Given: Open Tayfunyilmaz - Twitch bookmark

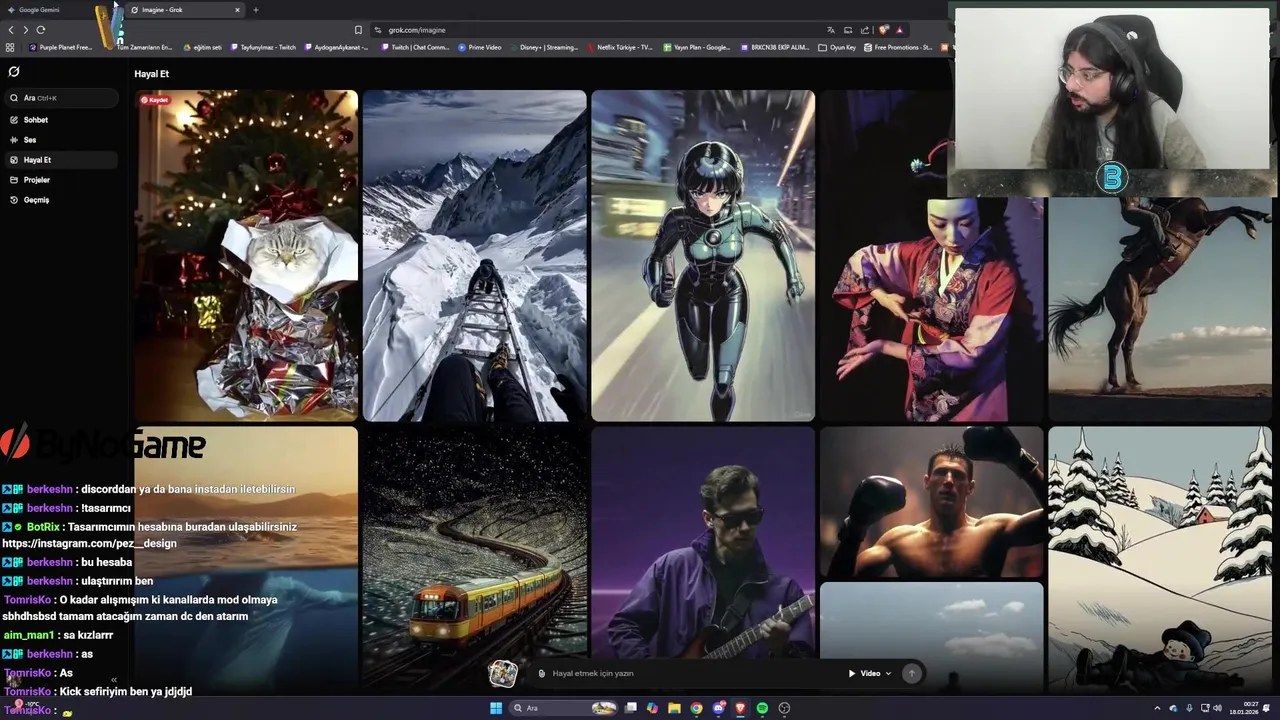Looking at the screenshot, I should [263, 47].
